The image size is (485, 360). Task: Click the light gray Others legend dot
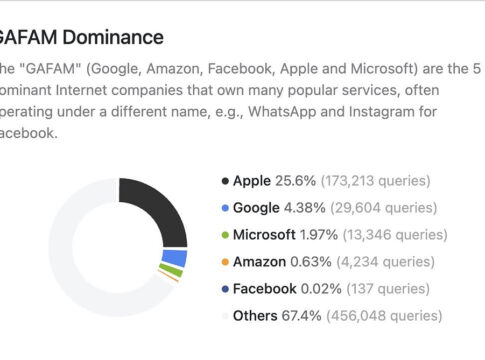pyautogui.click(x=225, y=316)
